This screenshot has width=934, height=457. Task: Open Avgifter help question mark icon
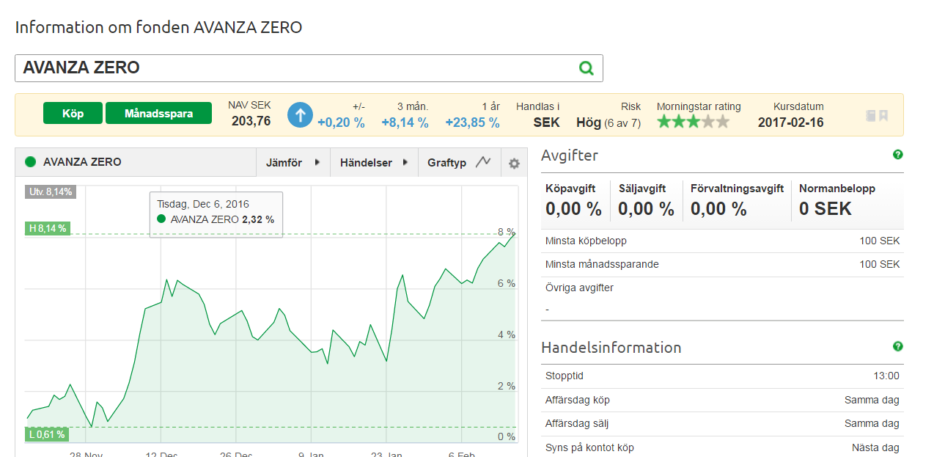898,155
